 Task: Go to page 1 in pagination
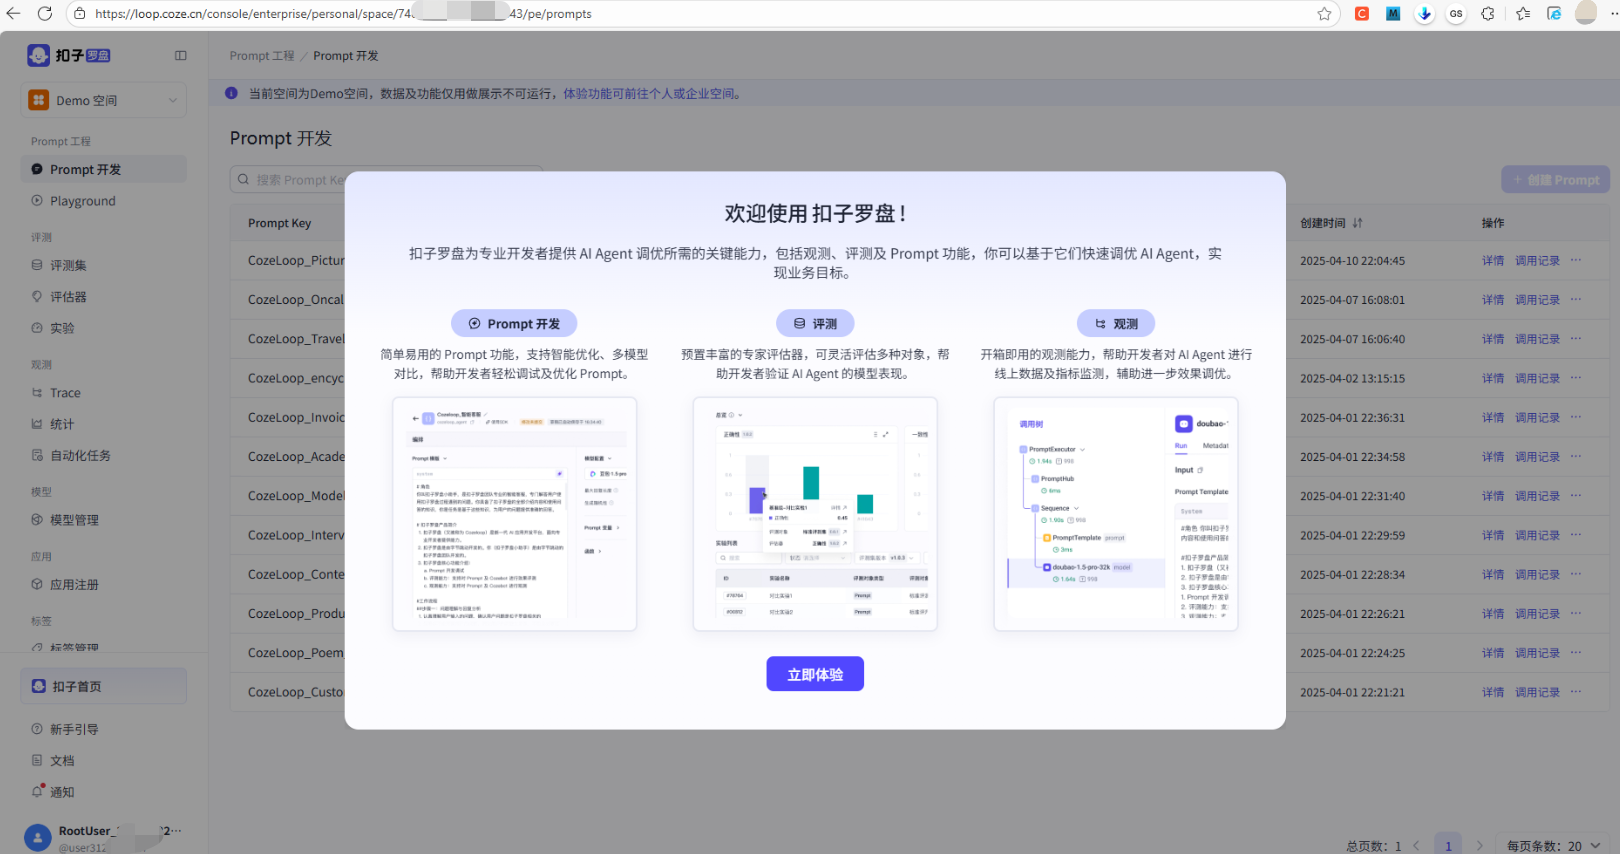[x=1447, y=845]
